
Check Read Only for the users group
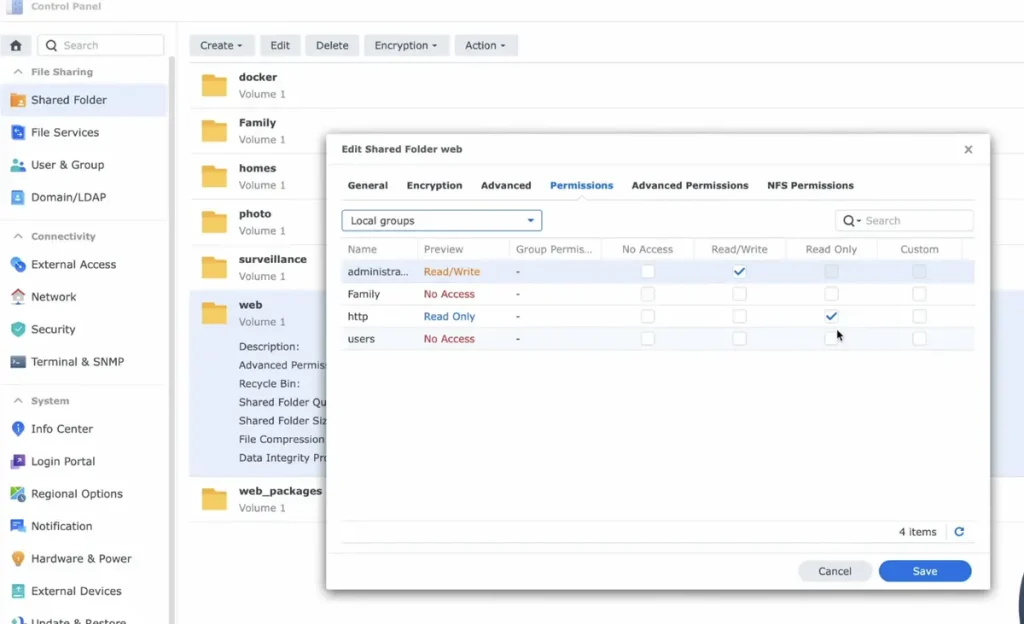831,339
